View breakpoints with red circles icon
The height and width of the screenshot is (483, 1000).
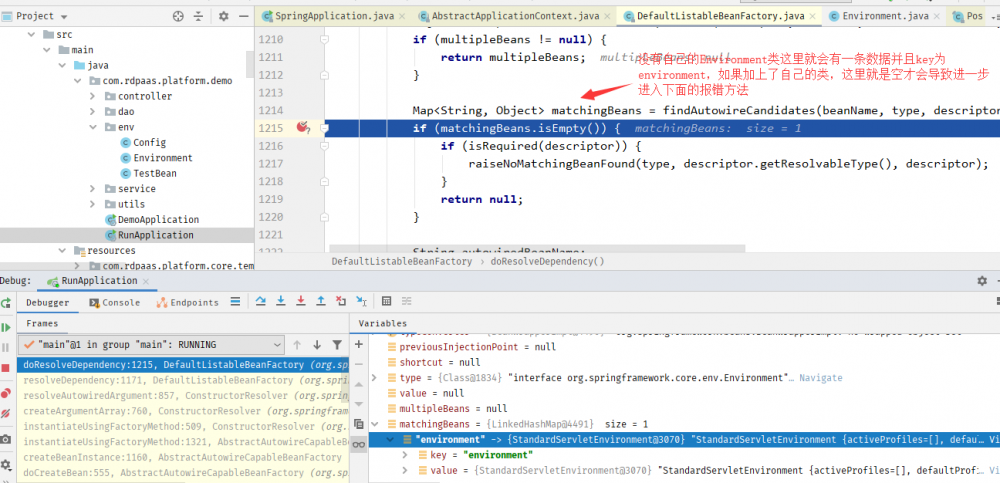point(6,392)
